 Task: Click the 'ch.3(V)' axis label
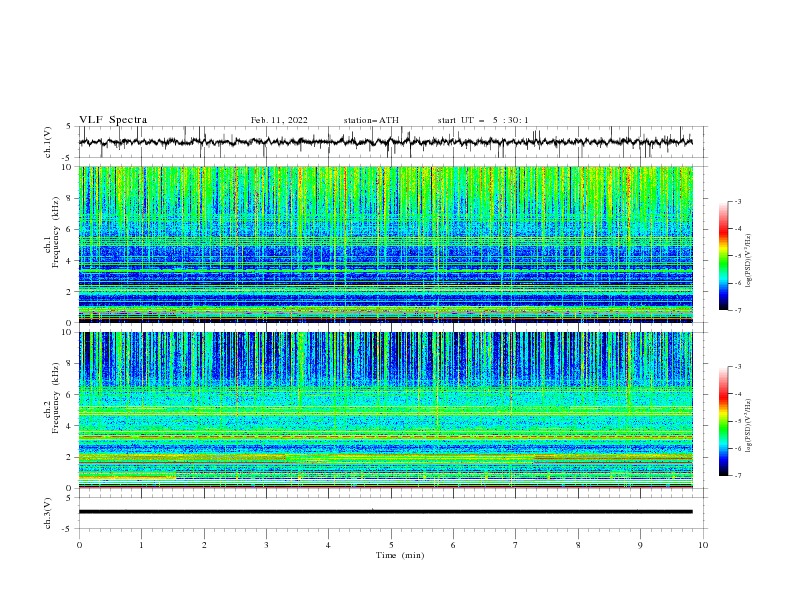(x=48, y=513)
